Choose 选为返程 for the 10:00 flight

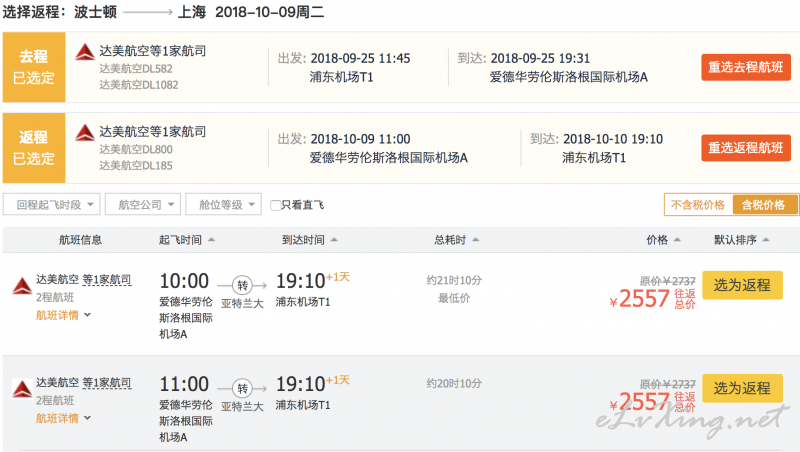[742, 285]
